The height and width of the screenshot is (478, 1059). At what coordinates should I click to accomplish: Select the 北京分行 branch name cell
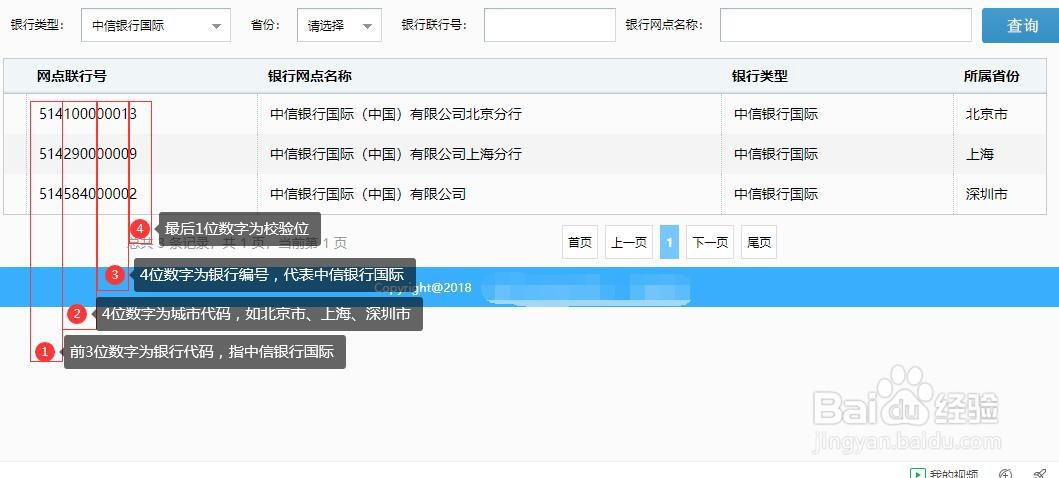(x=396, y=114)
